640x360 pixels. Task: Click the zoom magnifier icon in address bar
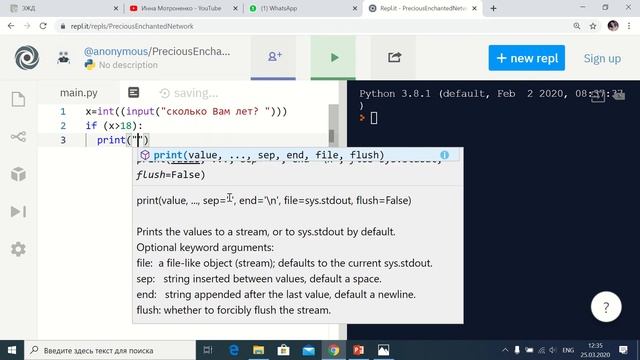click(x=577, y=26)
